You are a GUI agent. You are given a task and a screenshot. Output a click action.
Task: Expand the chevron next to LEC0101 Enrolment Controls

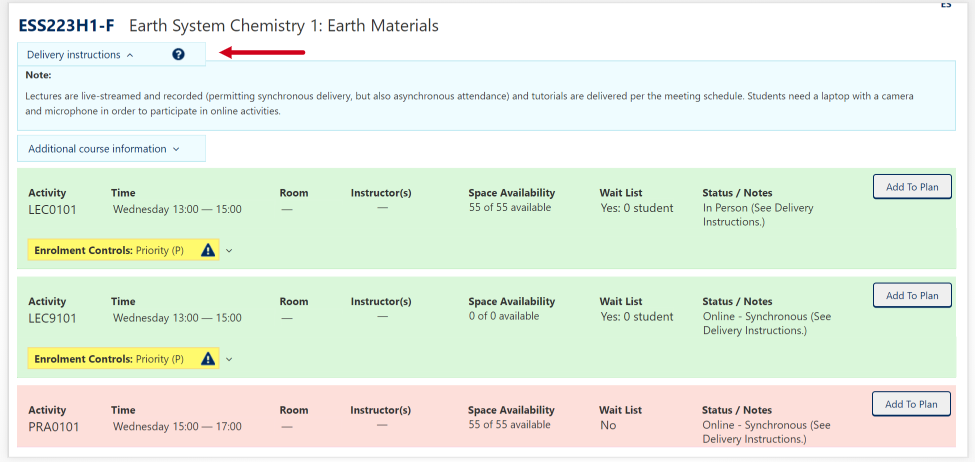[229, 250]
